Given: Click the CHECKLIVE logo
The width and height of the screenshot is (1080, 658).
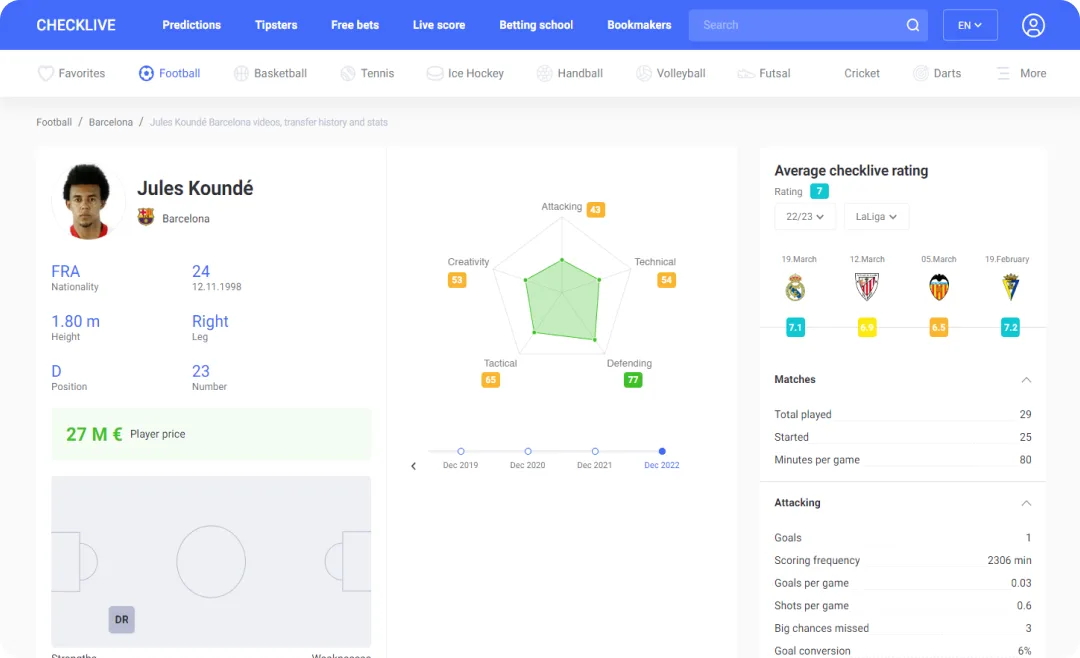Looking at the screenshot, I should click(76, 25).
